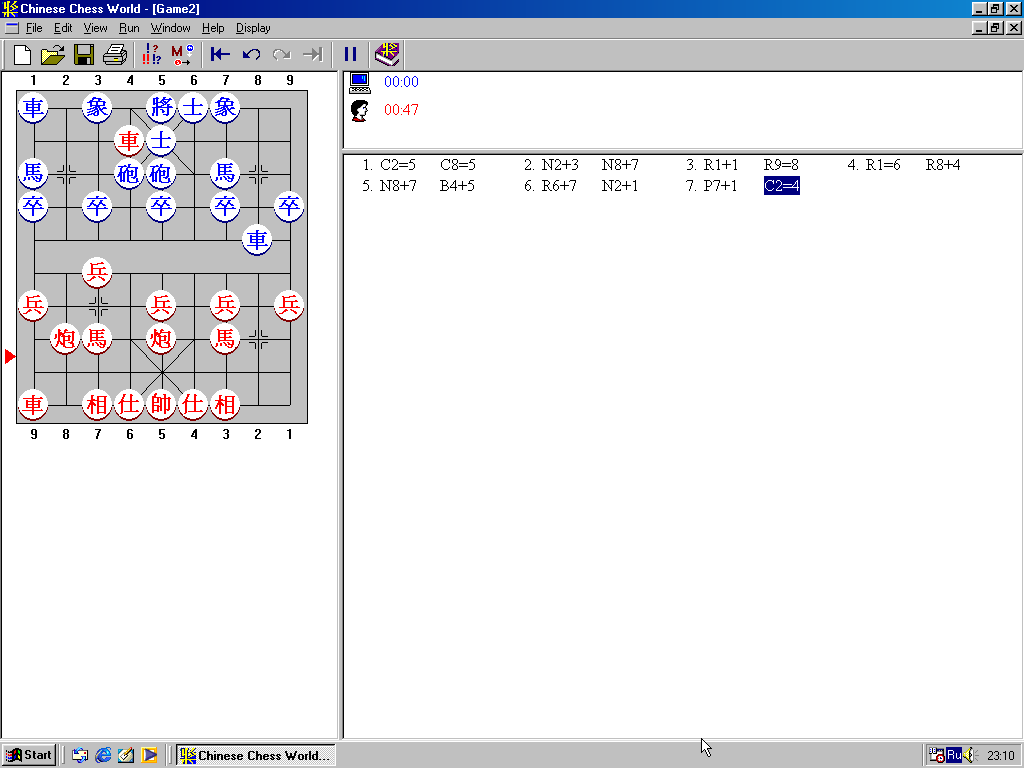Image resolution: width=1024 pixels, height=768 pixels.
Task: Click the volume speaker tray icon
Action: point(968,756)
